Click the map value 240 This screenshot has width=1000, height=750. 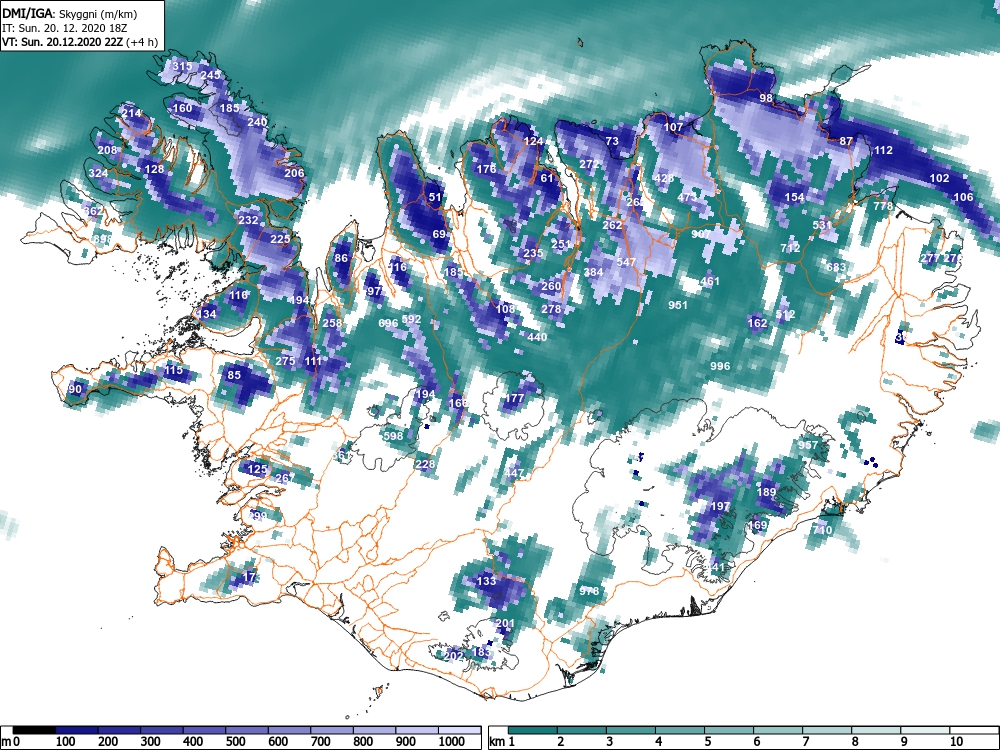click(x=257, y=122)
